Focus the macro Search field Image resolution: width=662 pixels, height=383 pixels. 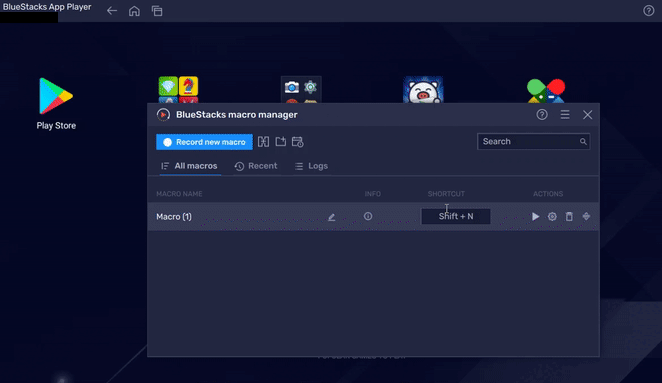[x=533, y=141]
